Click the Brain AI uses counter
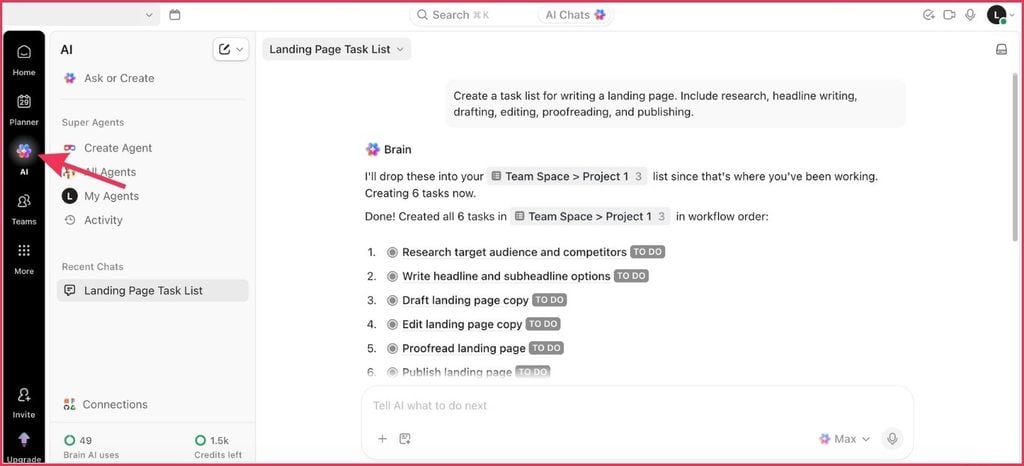Image resolution: width=1024 pixels, height=466 pixels. click(x=91, y=447)
